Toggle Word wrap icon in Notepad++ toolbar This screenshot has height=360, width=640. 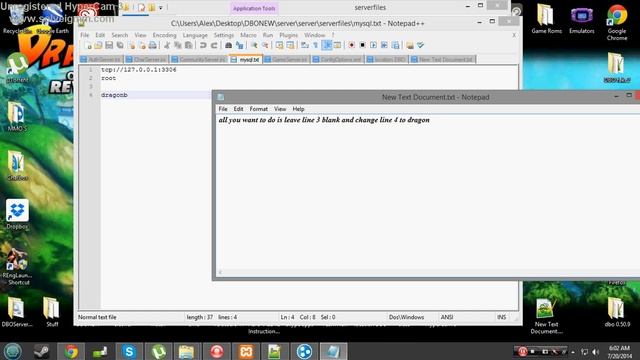pyautogui.click(x=304, y=45)
